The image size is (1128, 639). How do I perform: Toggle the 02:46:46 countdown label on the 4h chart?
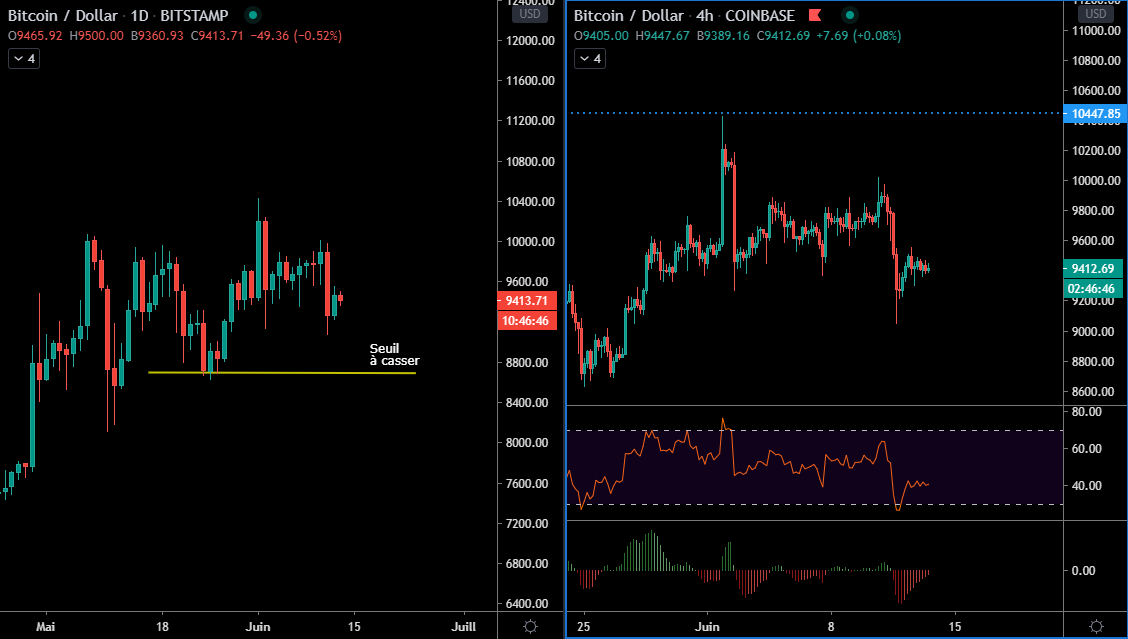1093,289
